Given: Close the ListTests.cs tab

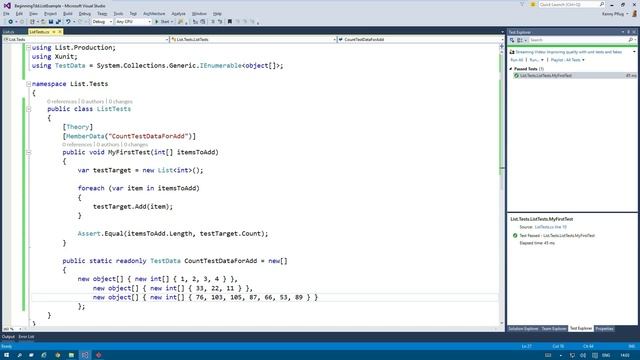Looking at the screenshot, I should point(60,32).
